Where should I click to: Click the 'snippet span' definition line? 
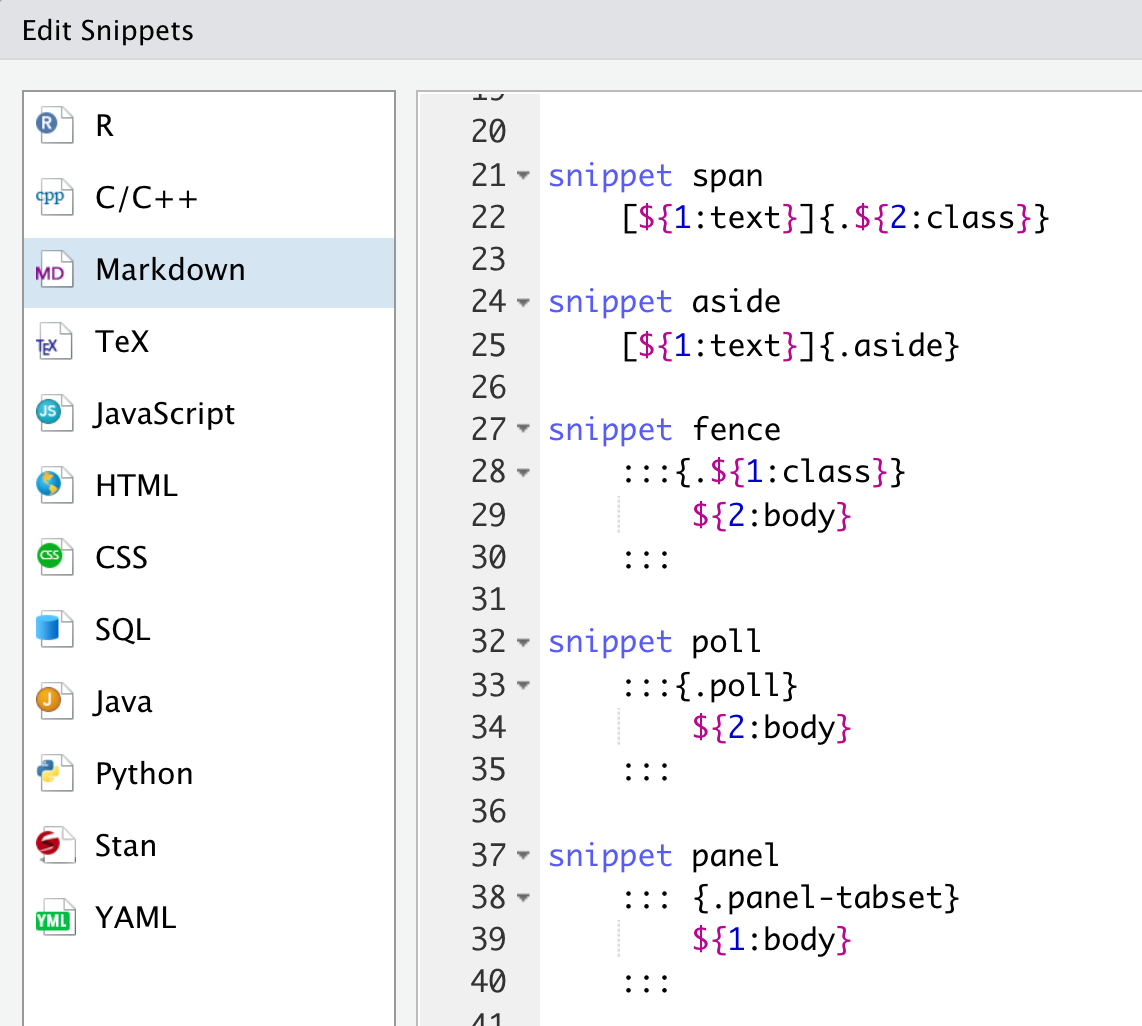(x=655, y=176)
